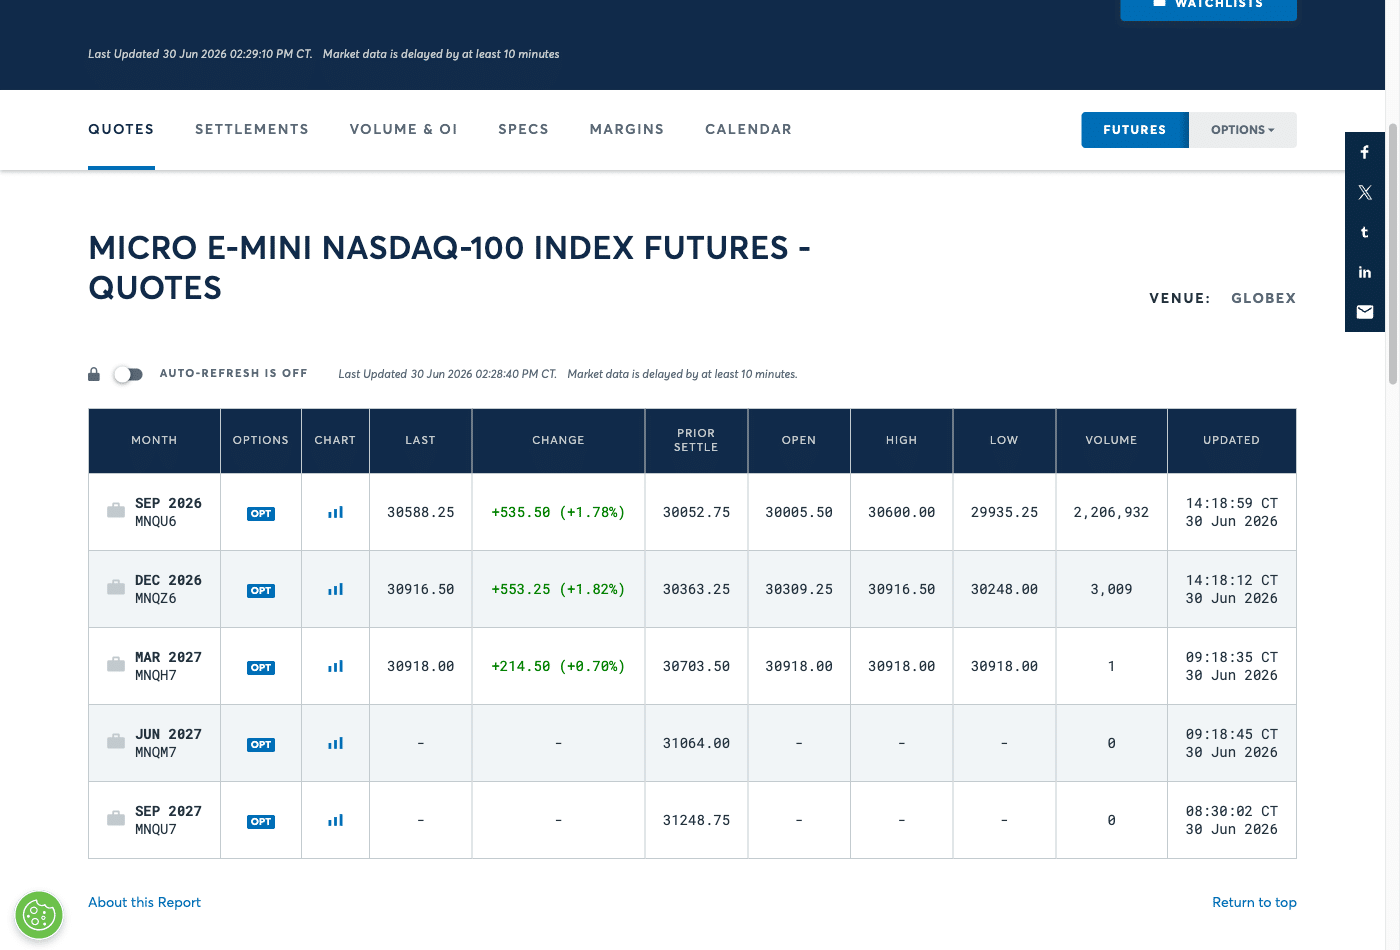
Task: Click the Volume column header
Action: tap(1111, 440)
